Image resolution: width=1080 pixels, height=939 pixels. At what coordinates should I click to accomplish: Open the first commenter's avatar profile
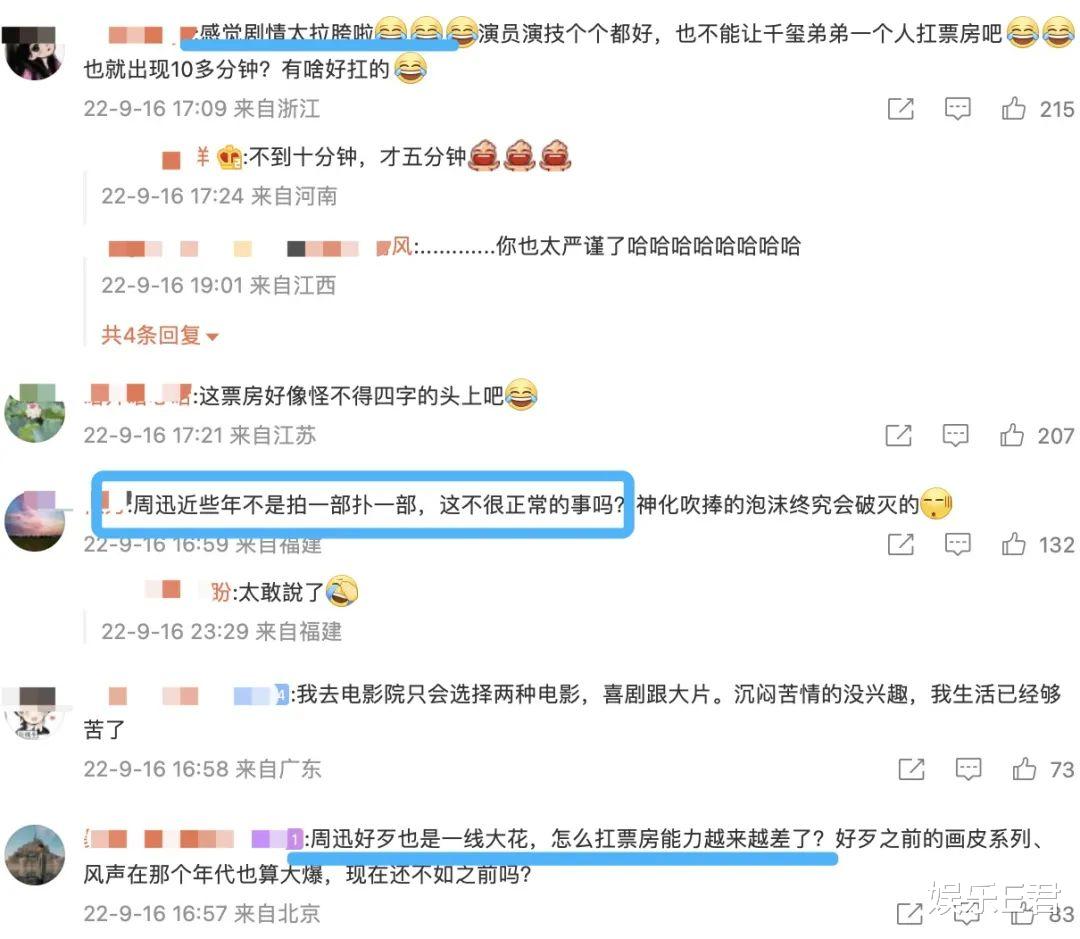34,54
